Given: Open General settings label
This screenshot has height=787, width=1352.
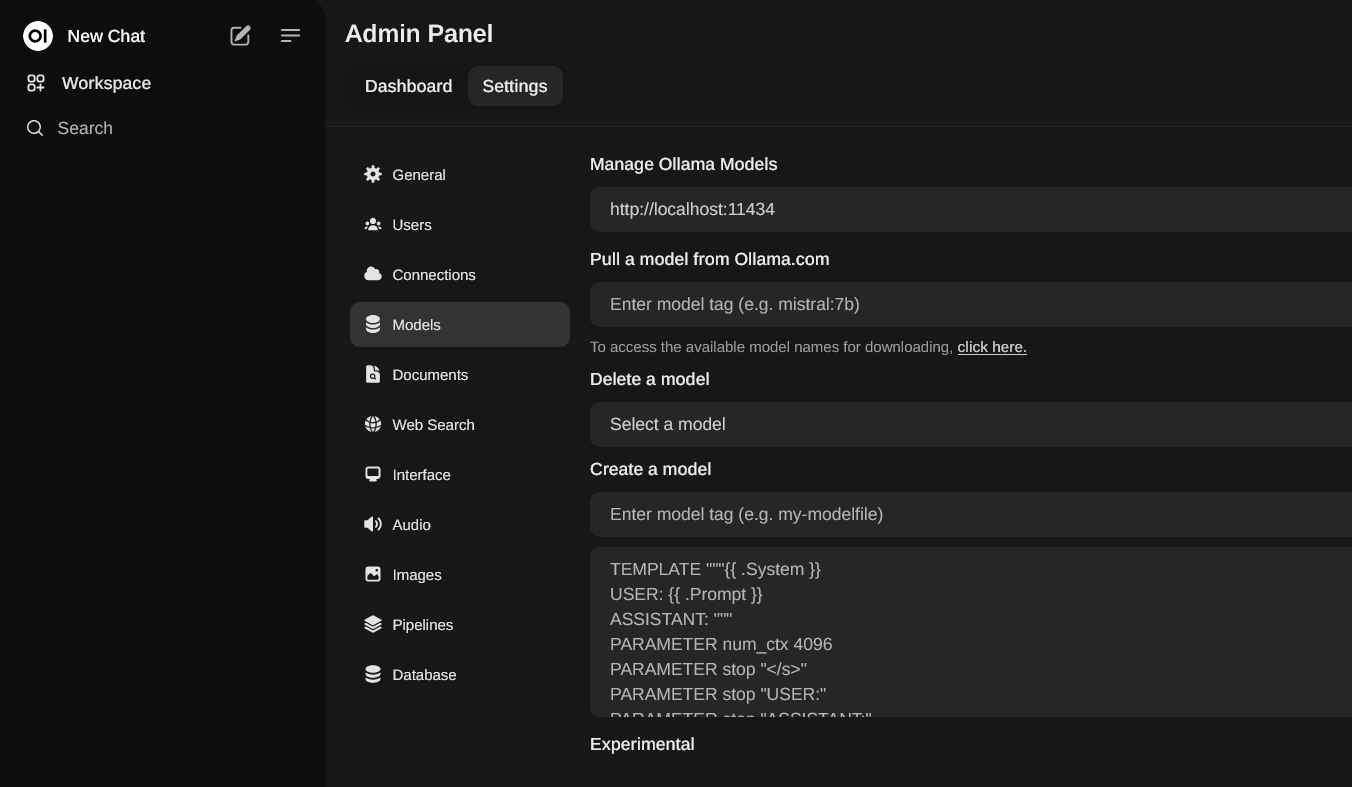Looking at the screenshot, I should [419, 175].
